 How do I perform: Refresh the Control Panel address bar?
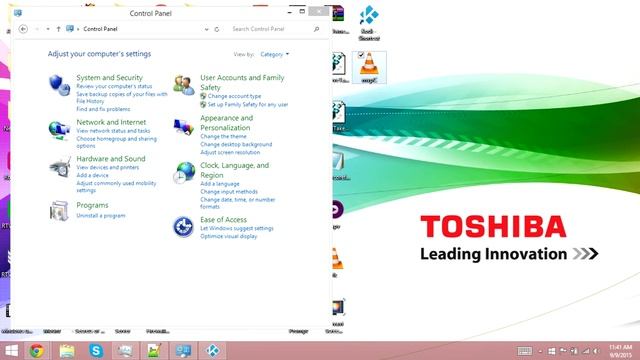(217, 29)
